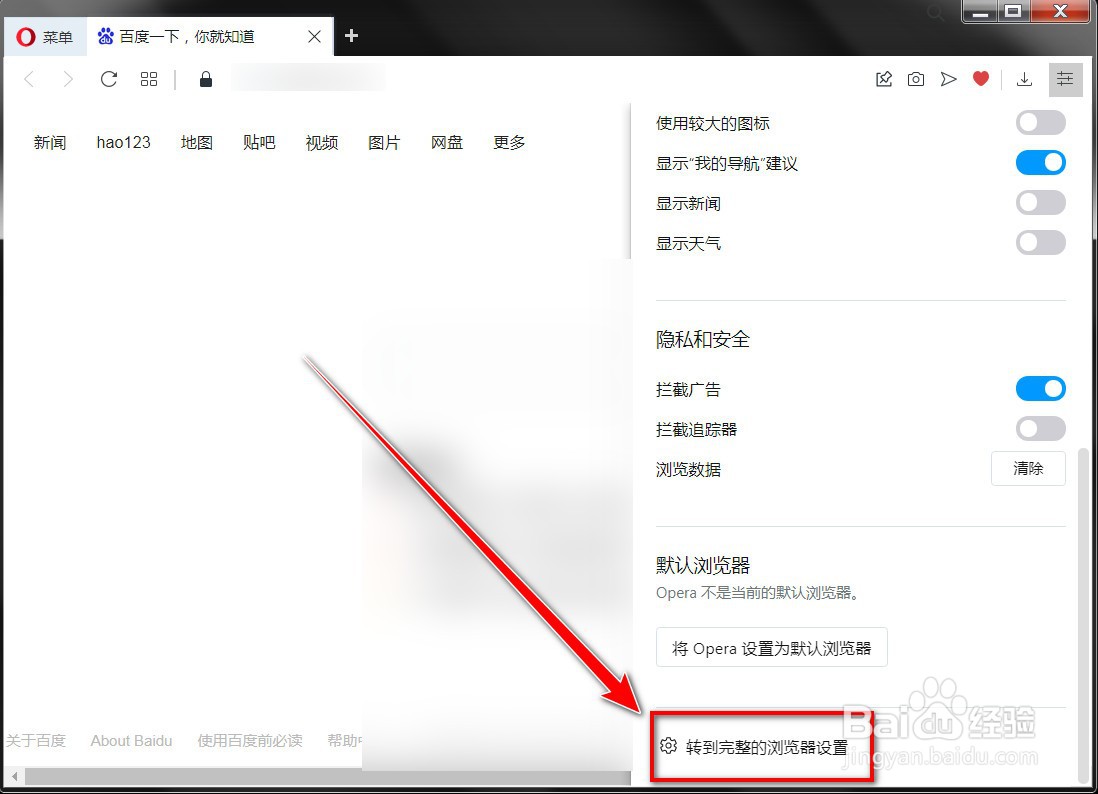Click the 隐私和安全 section heading
Viewport: 1098px width, 794px height.
click(703, 340)
